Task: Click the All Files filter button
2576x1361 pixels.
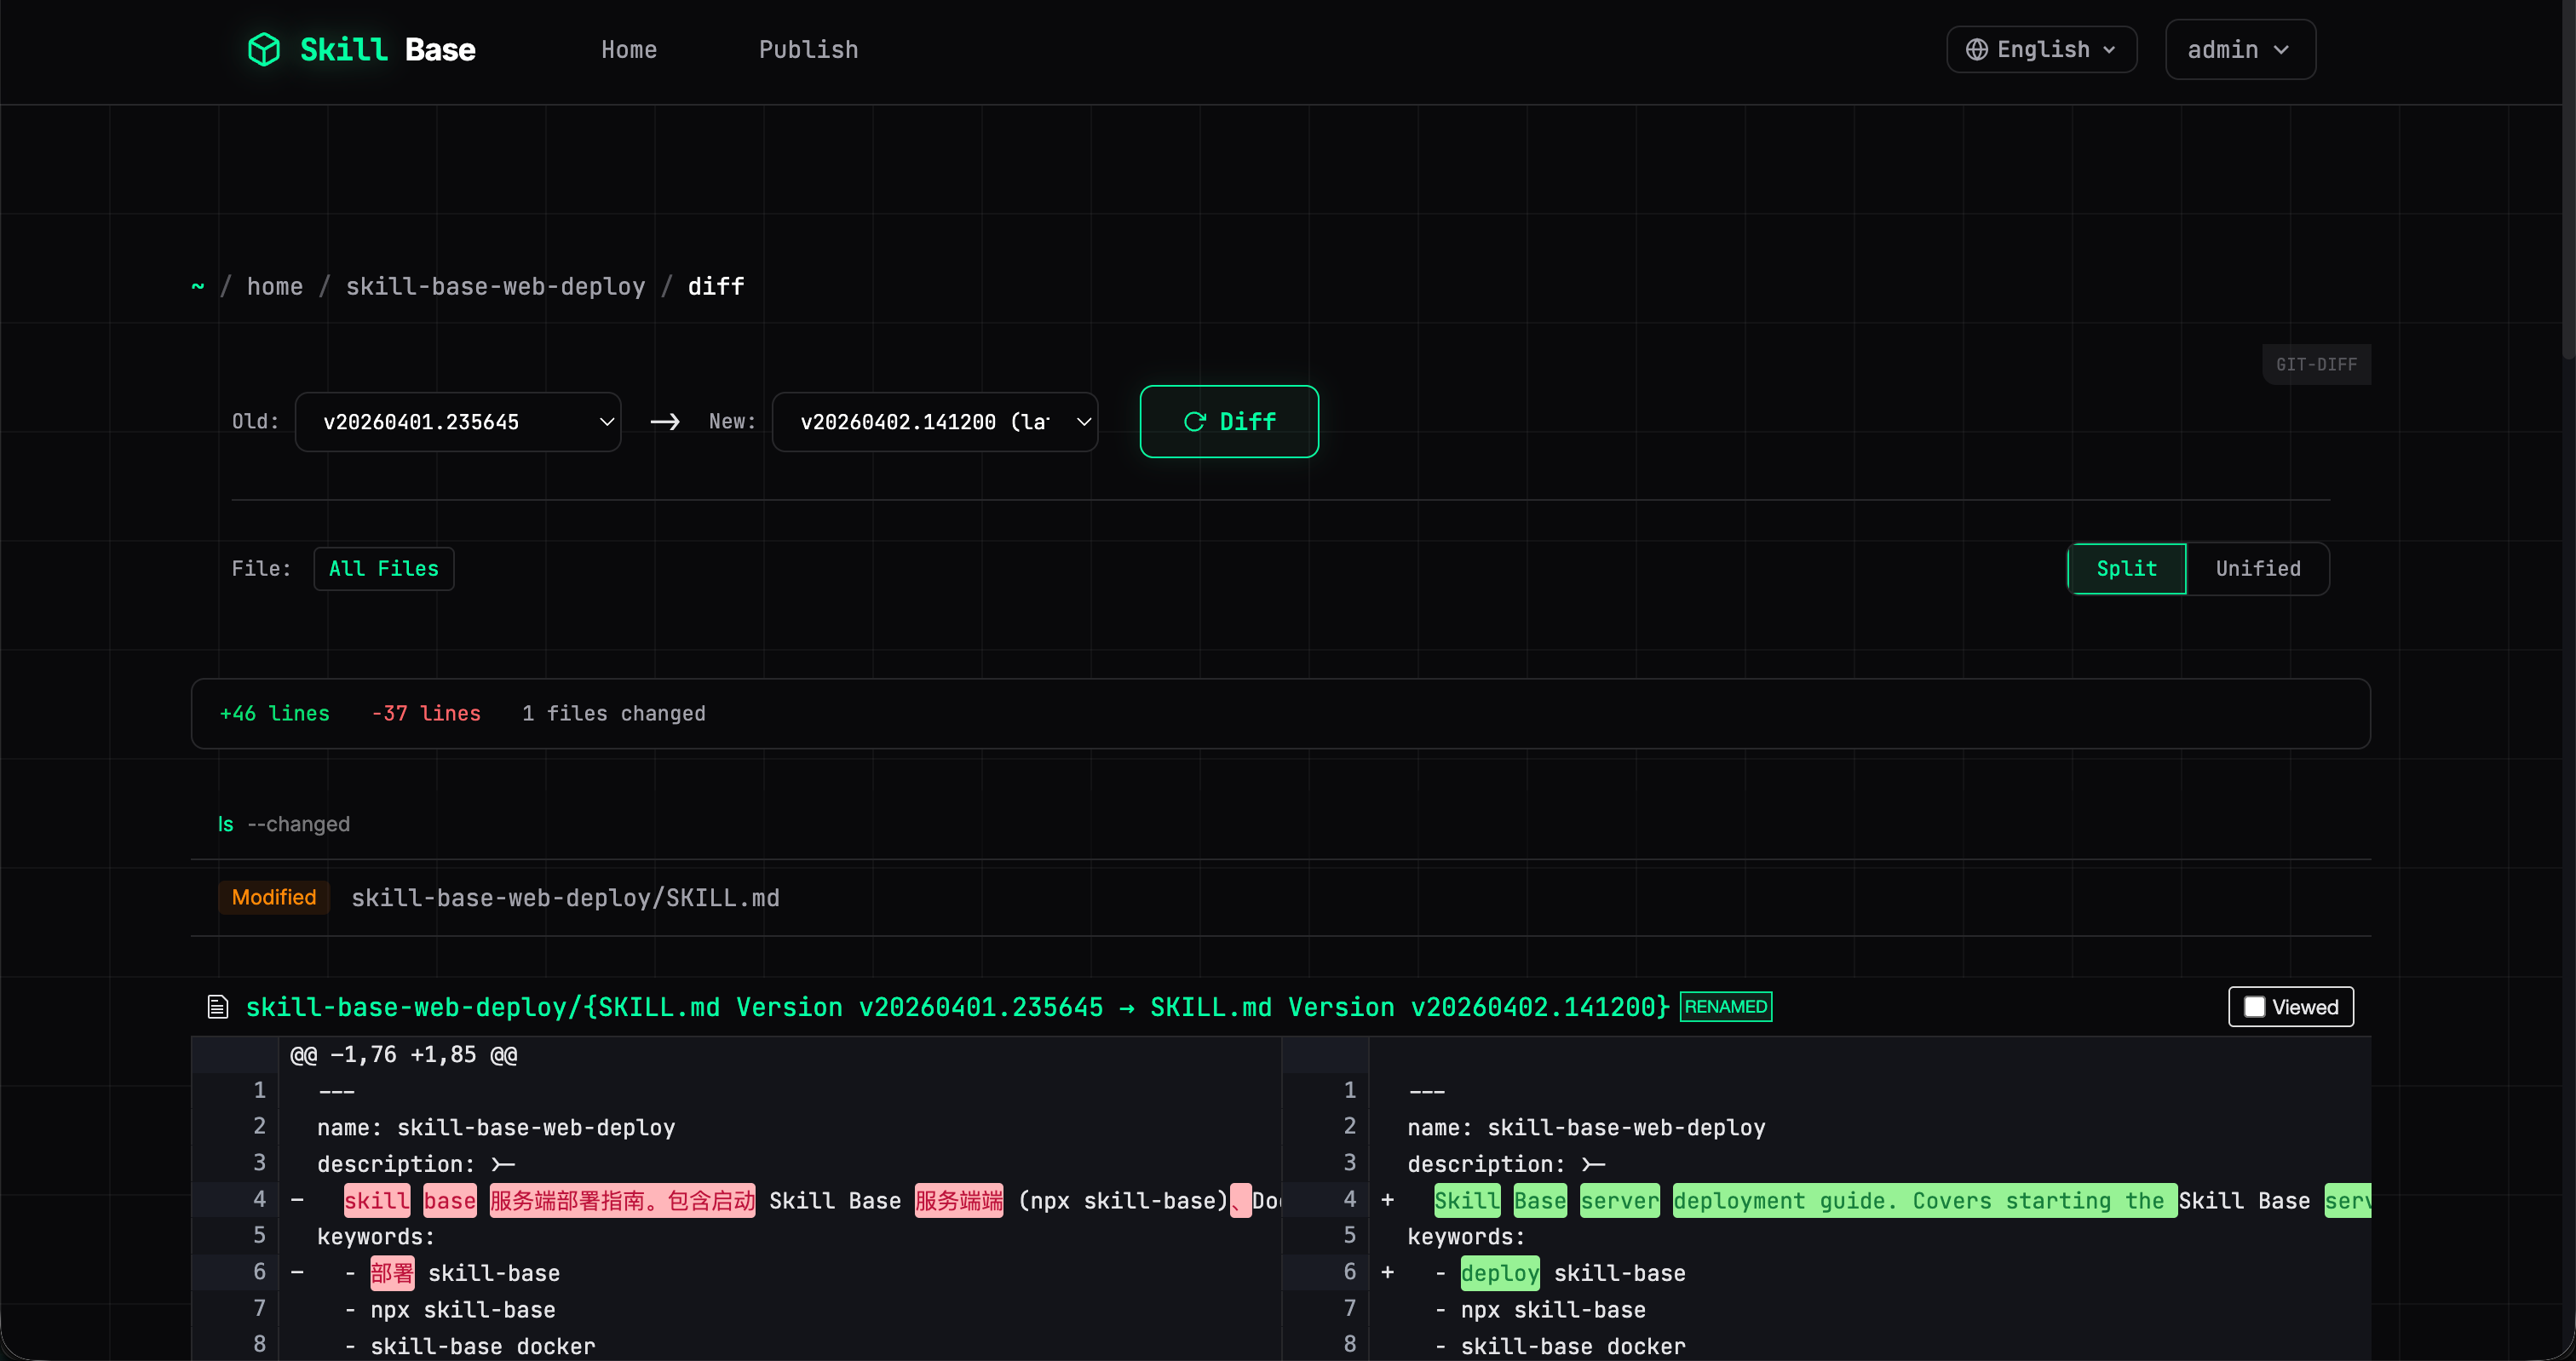Action: 383,568
